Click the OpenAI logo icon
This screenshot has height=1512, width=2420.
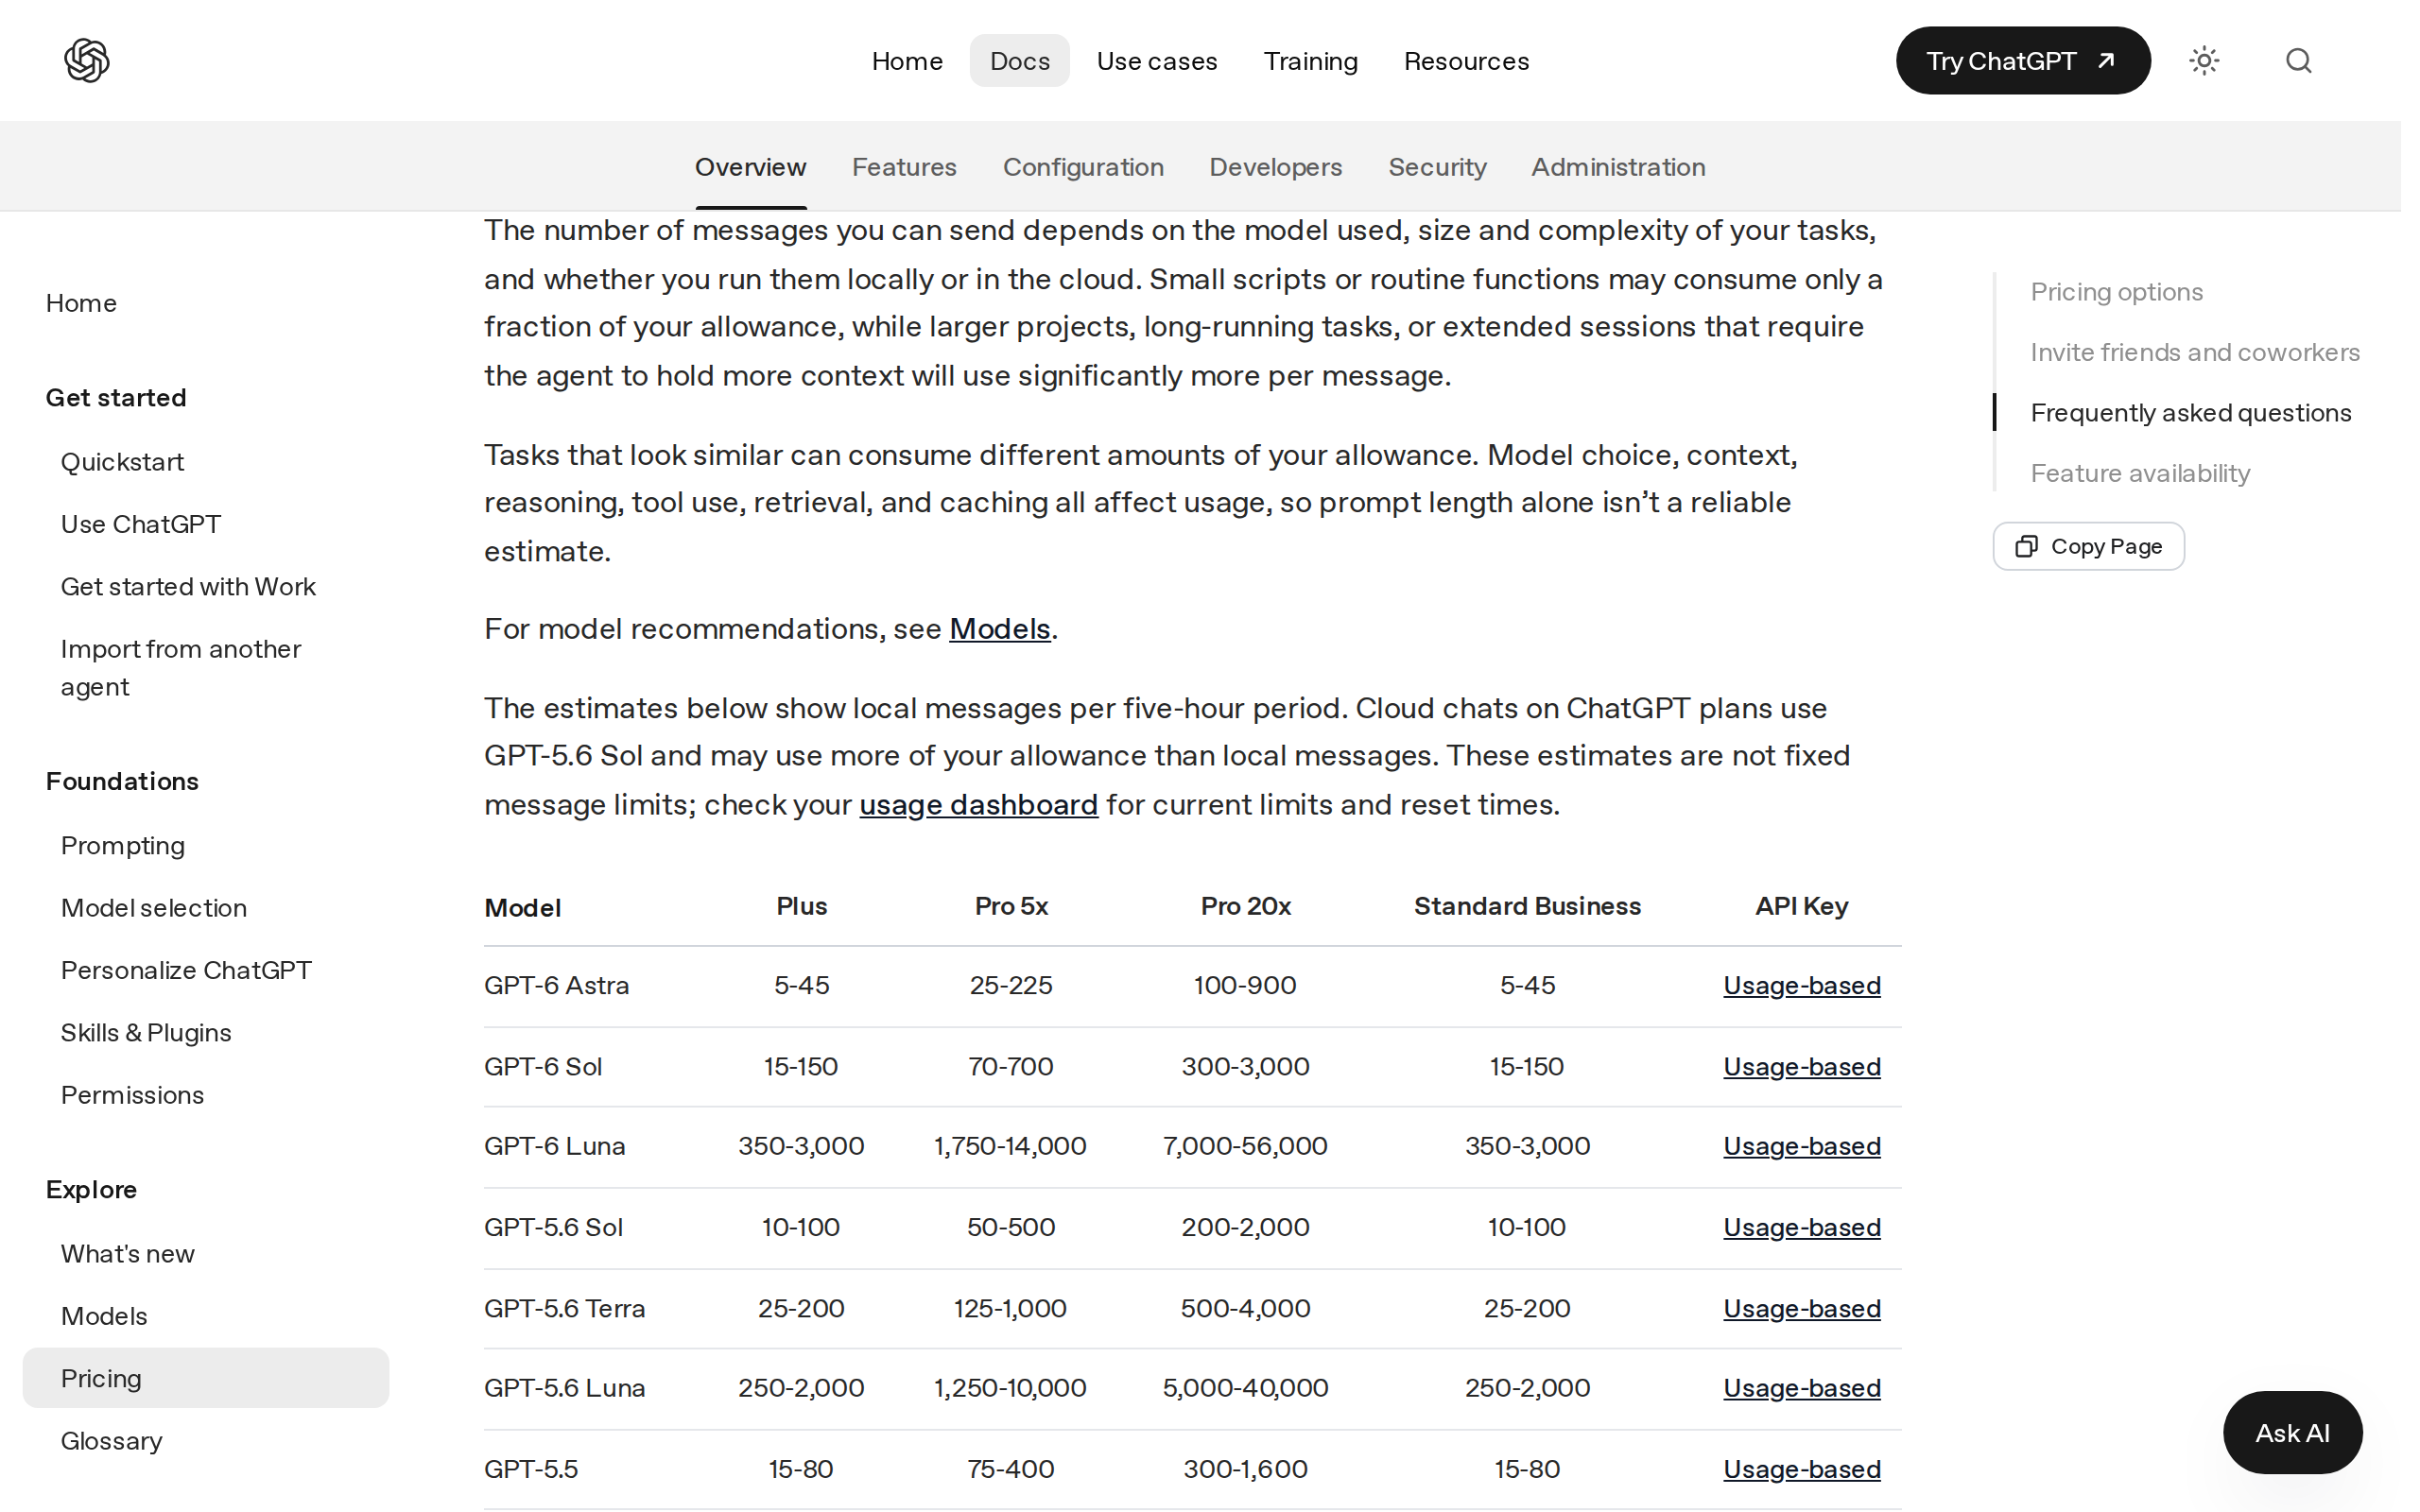(87, 60)
